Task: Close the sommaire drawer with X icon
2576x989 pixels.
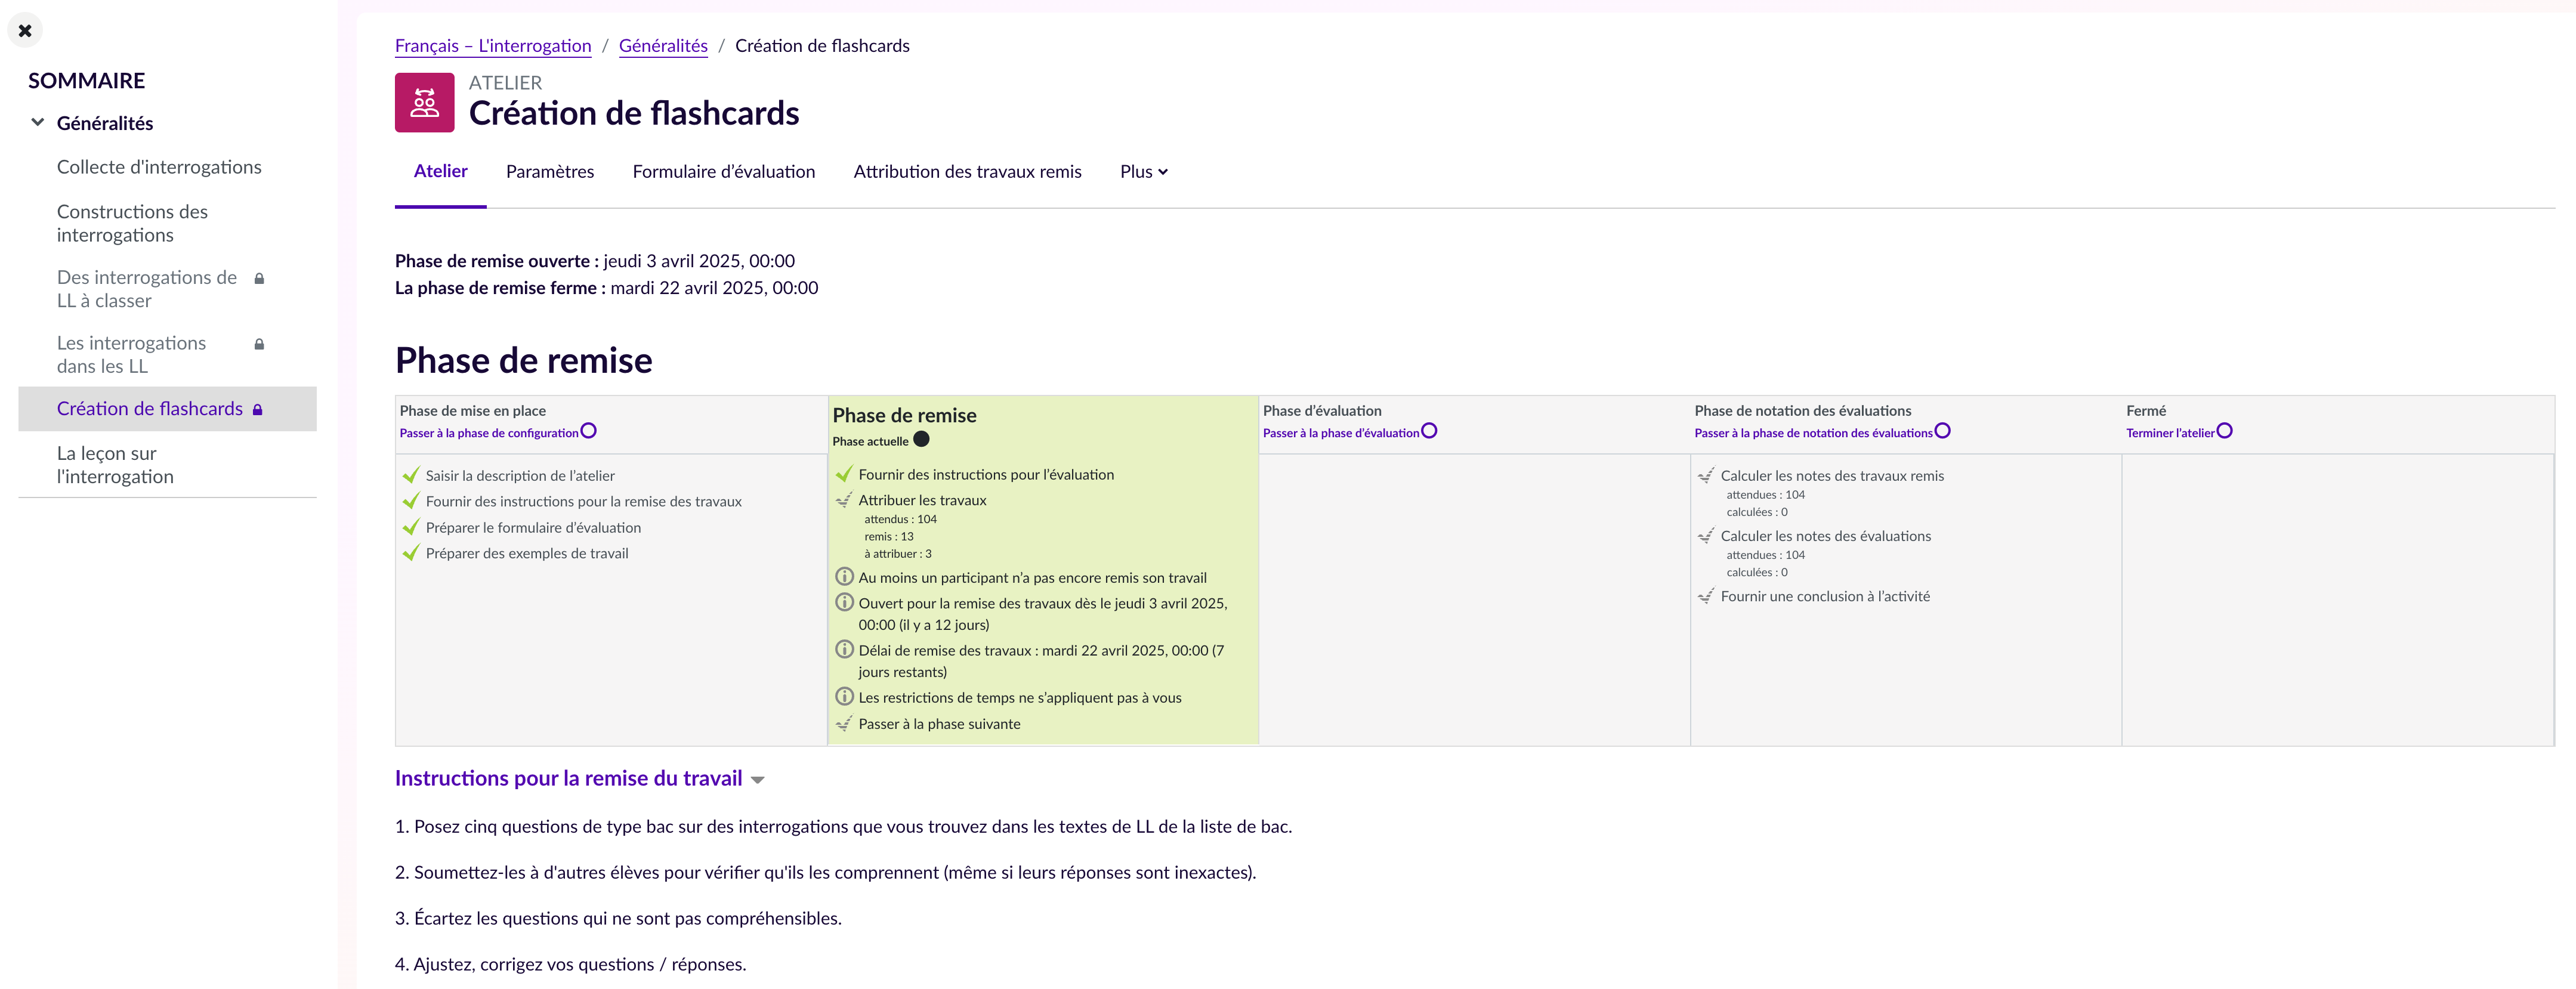Action: coord(25,31)
